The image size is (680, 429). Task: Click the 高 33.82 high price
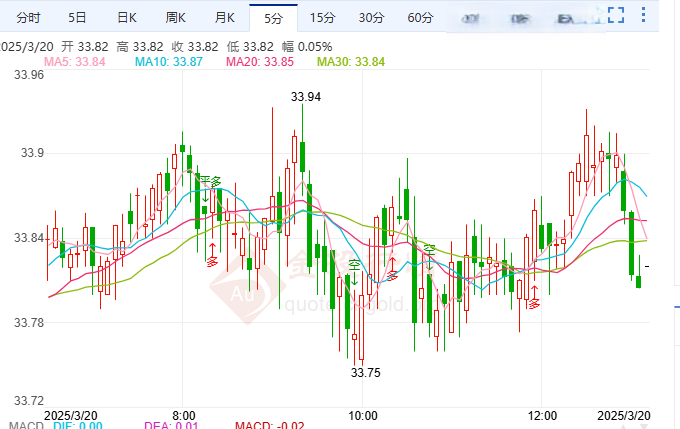tap(140, 47)
